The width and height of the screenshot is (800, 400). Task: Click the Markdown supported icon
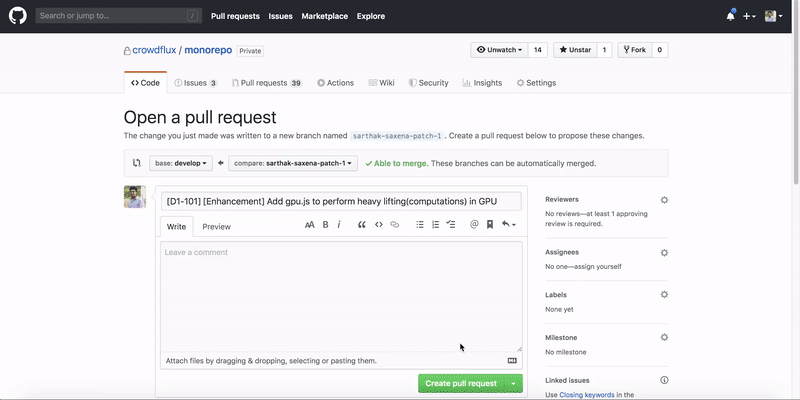coord(512,361)
